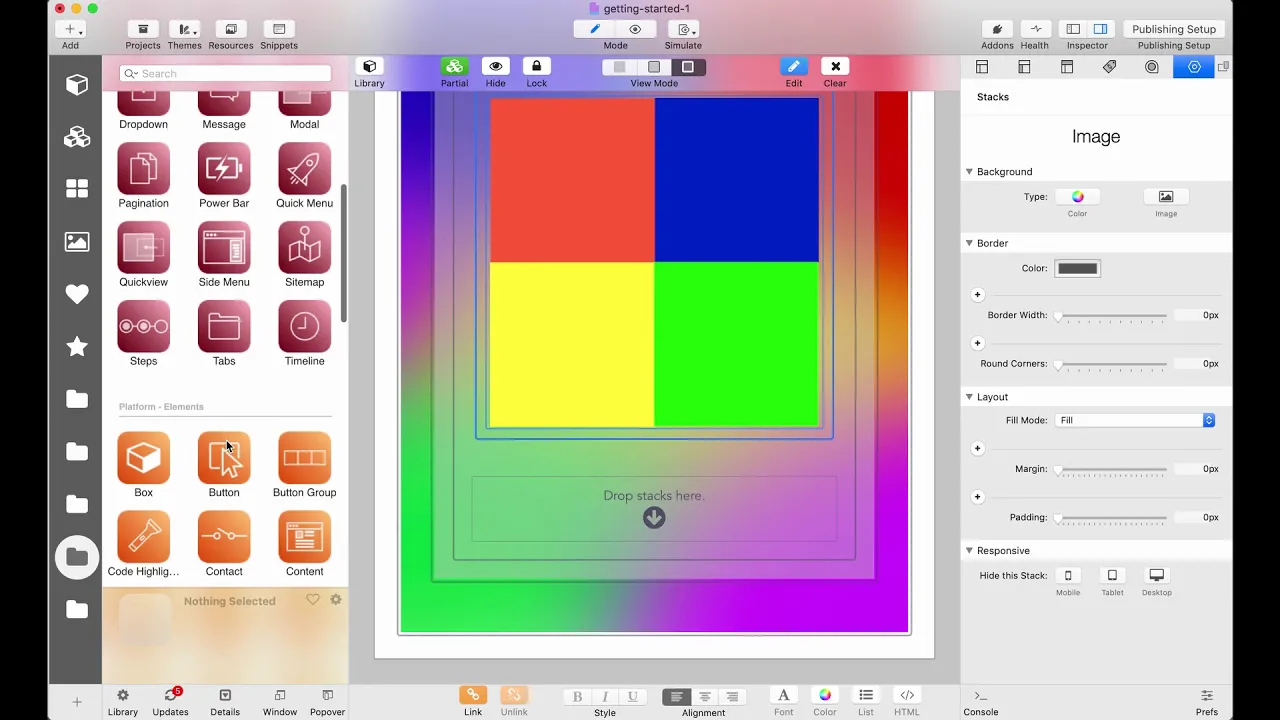Open the Snippets toolbar item
Image resolution: width=1280 pixels, height=720 pixels.
[279, 29]
